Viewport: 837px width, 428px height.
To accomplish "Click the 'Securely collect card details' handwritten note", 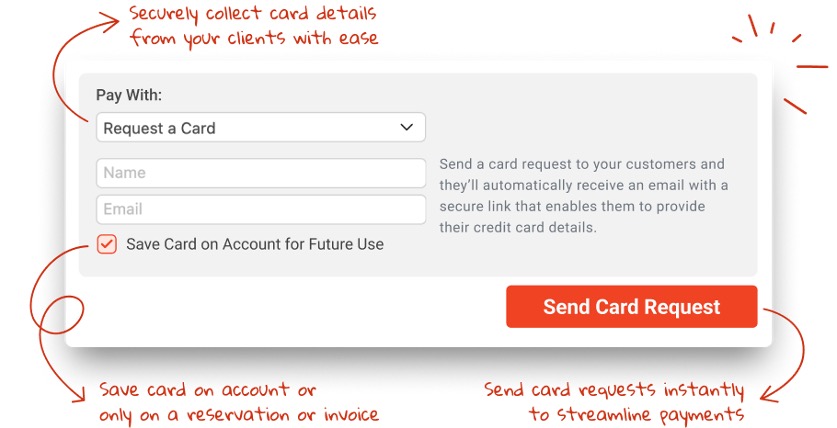I will (254, 27).
